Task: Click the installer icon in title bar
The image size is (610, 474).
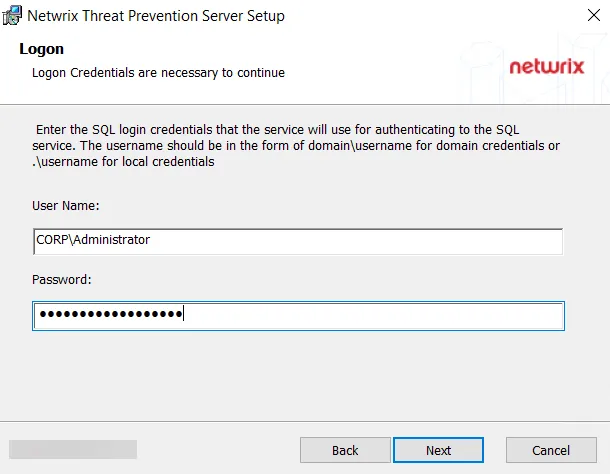Action: tap(12, 16)
